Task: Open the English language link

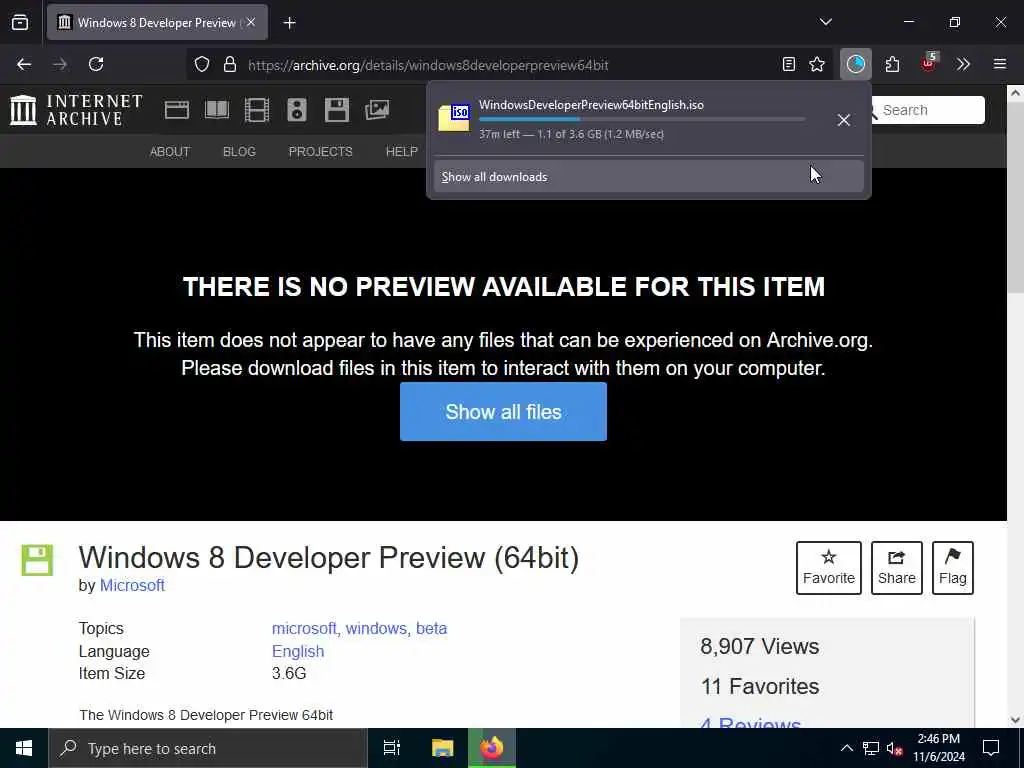Action: (x=298, y=651)
